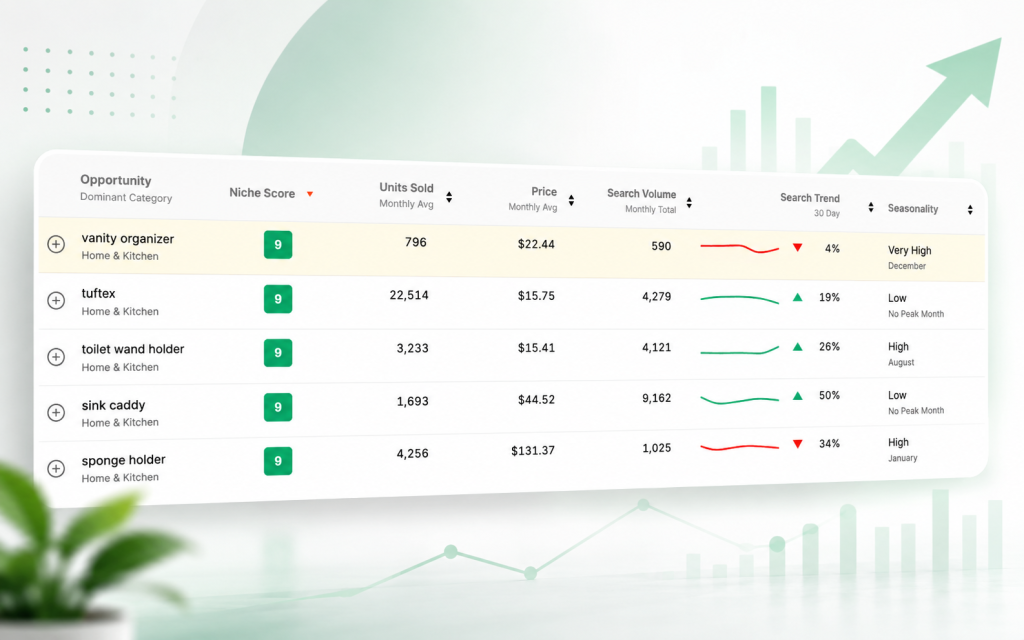Click the sink caddy green trend sparkline
The height and width of the screenshot is (640, 1024).
(739, 399)
